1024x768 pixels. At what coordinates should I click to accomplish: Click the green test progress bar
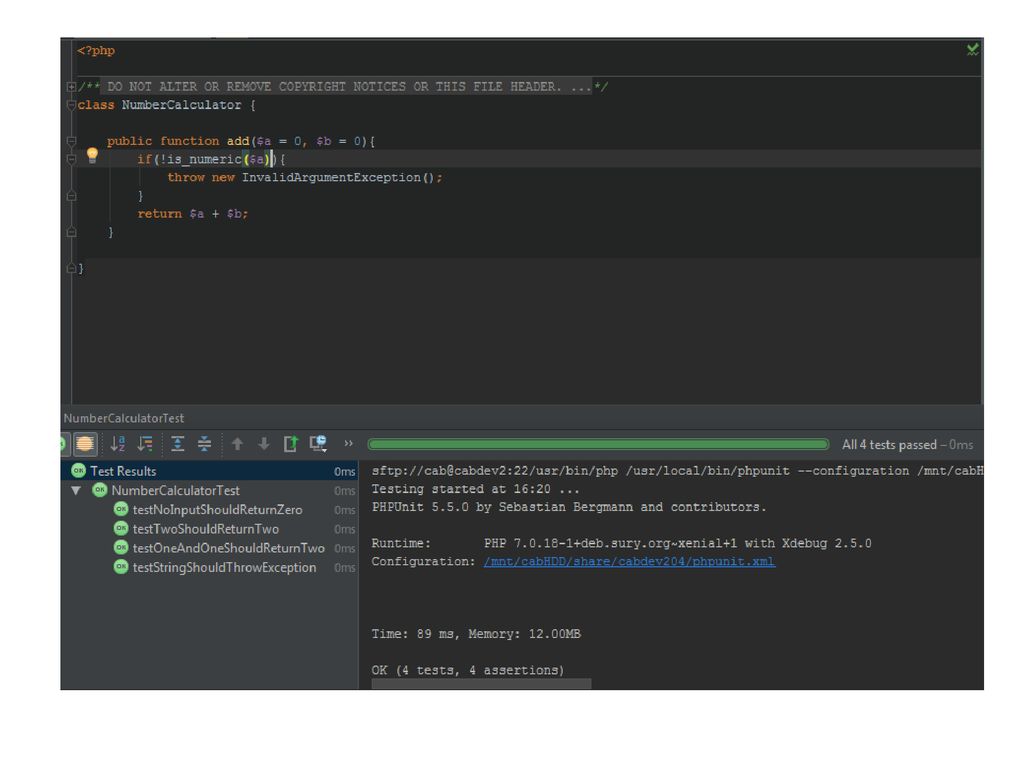[x=598, y=445]
